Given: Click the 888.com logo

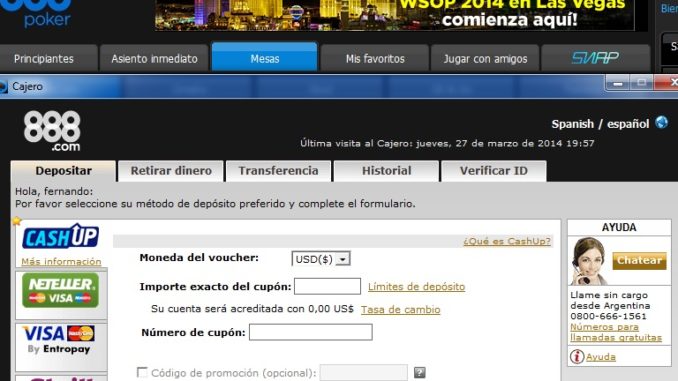Looking at the screenshot, I should coord(52,131).
